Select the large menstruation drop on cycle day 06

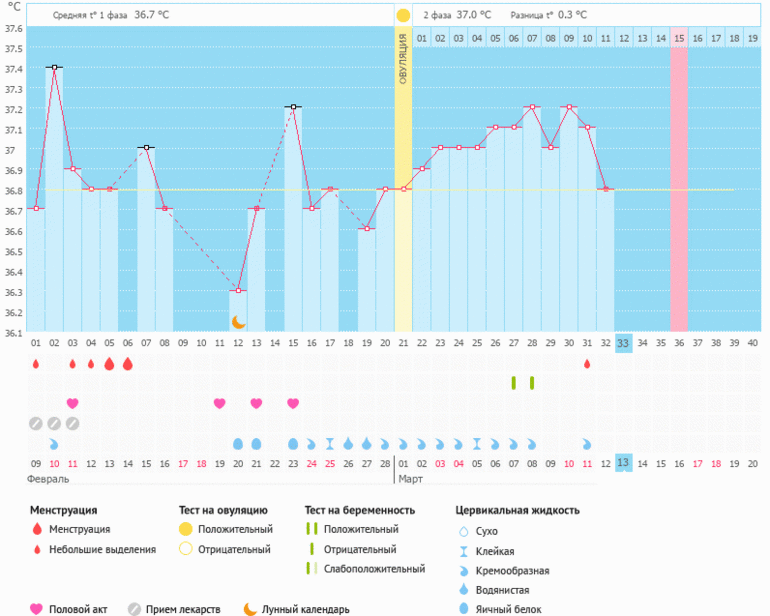click(x=127, y=364)
